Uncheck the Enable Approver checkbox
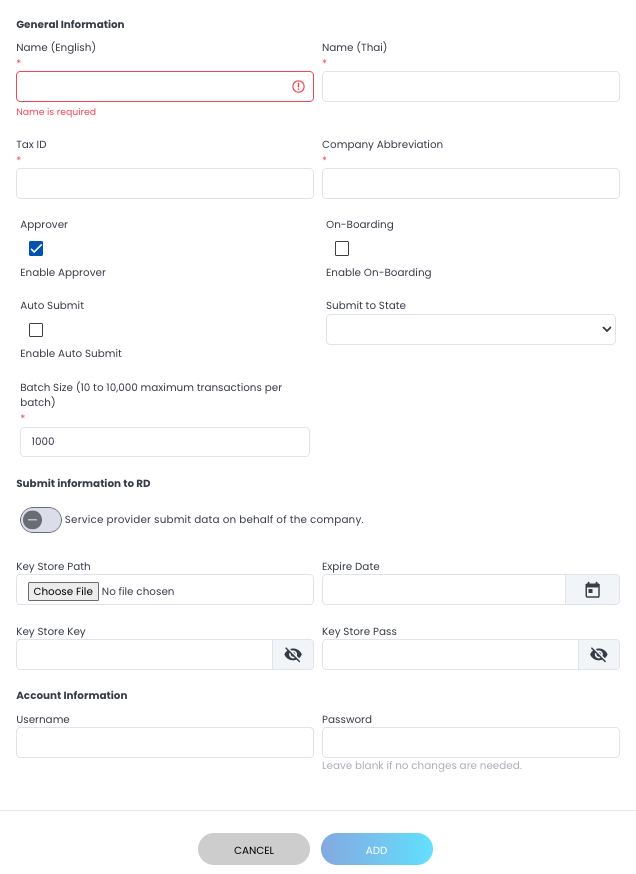Viewport: 636px width, 874px height. (x=36, y=249)
